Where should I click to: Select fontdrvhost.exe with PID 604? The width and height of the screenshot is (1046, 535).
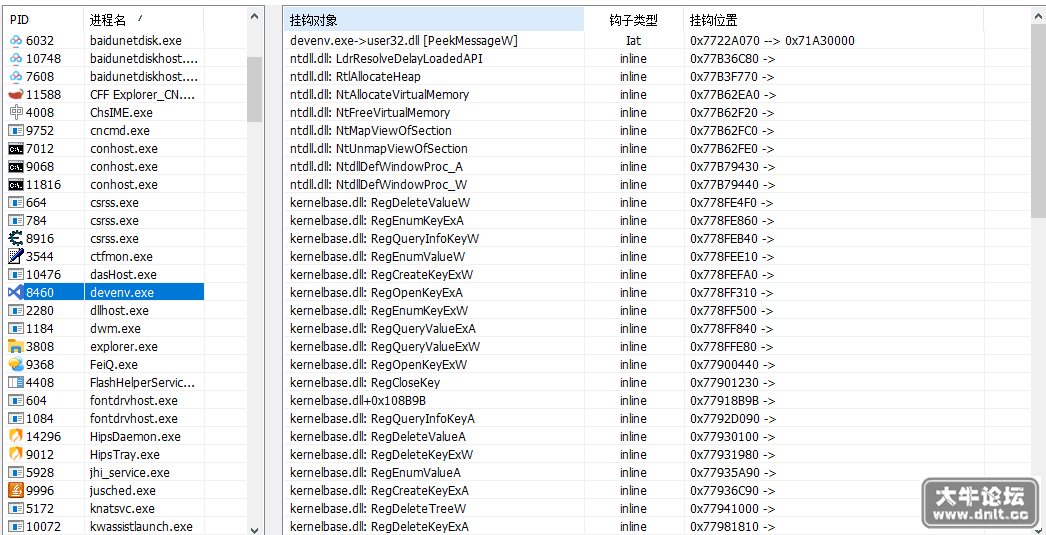click(105, 401)
